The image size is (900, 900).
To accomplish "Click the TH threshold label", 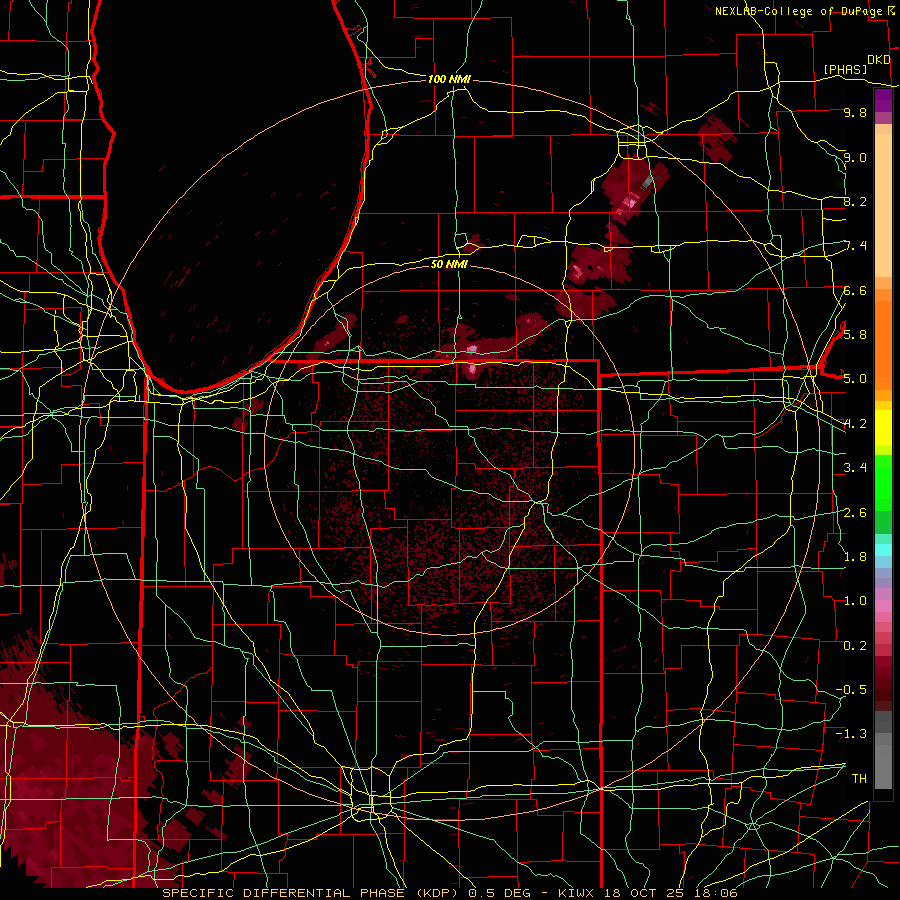I will click(859, 778).
